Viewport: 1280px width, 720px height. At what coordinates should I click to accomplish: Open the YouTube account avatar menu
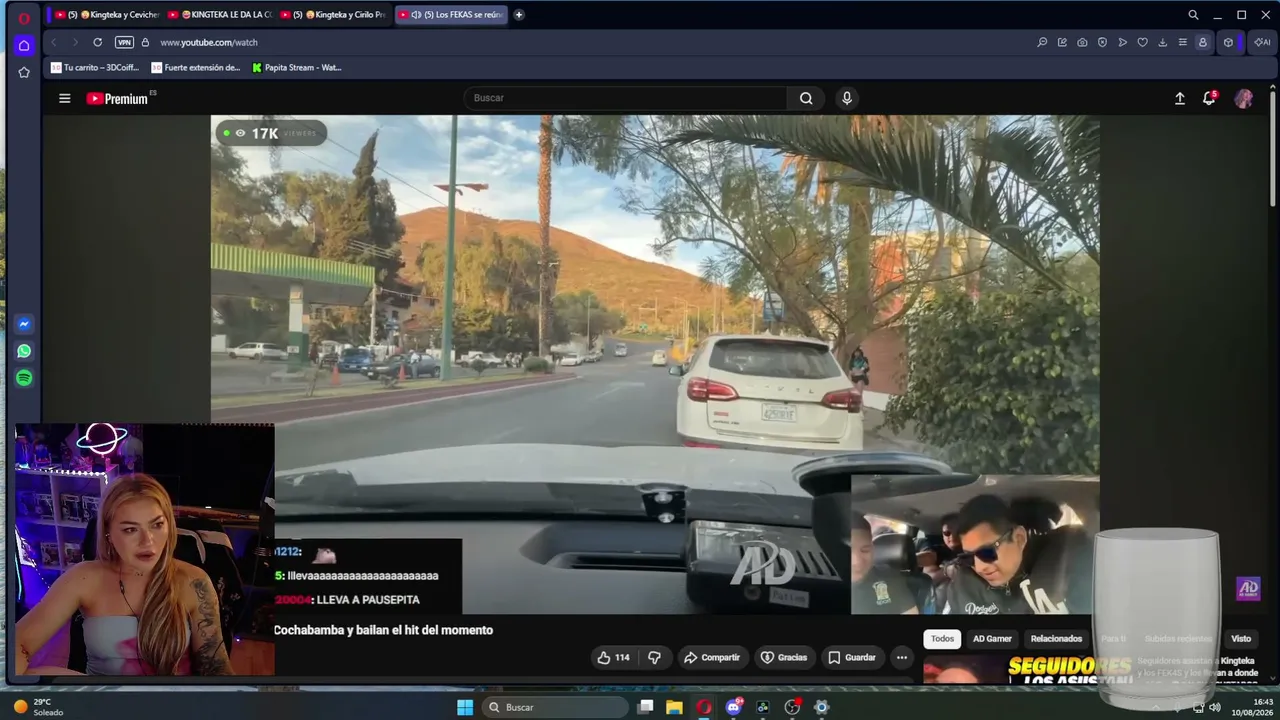(1244, 98)
